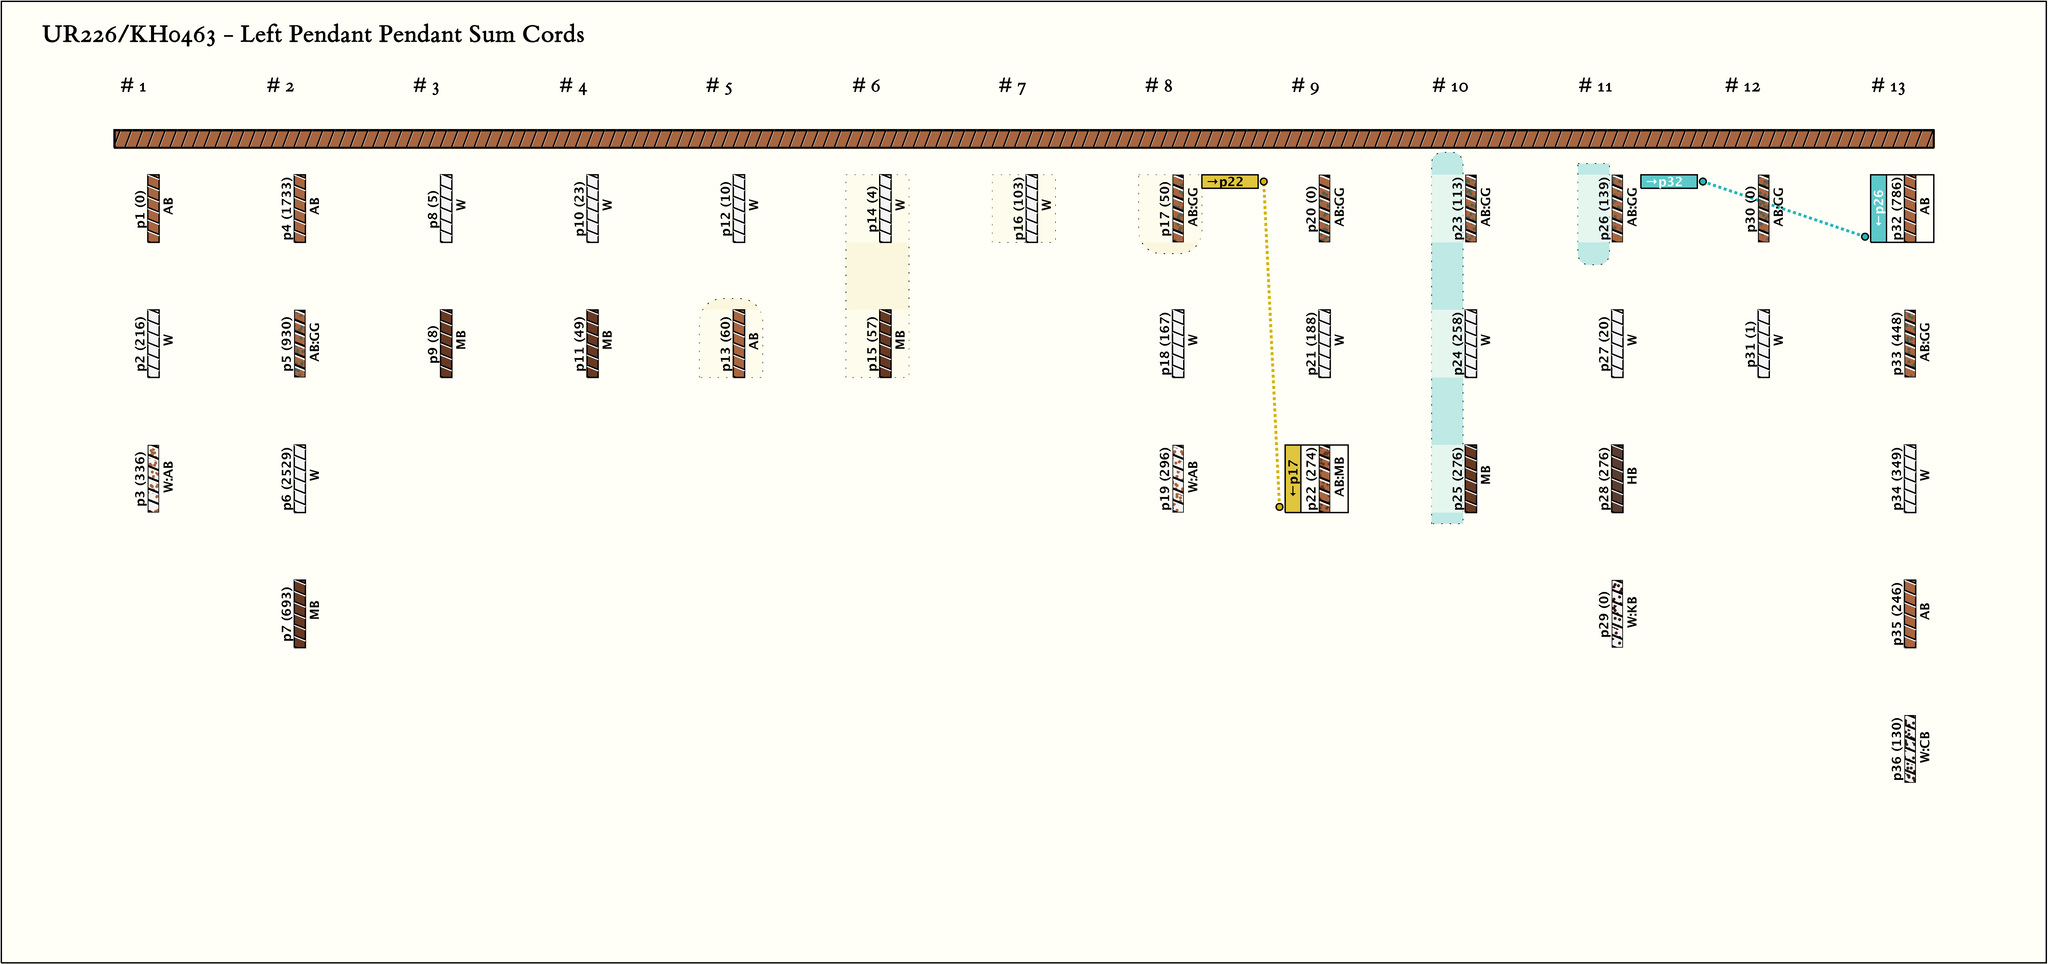Select the p3 (336) W:AB cord
Viewport: 2048px width, 964px height.
[x=153, y=479]
